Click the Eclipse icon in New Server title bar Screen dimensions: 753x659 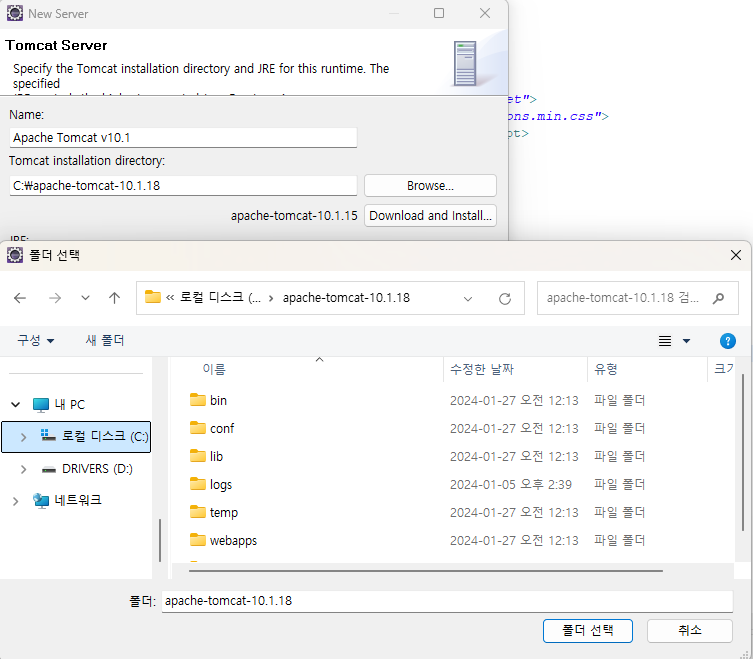(x=15, y=13)
